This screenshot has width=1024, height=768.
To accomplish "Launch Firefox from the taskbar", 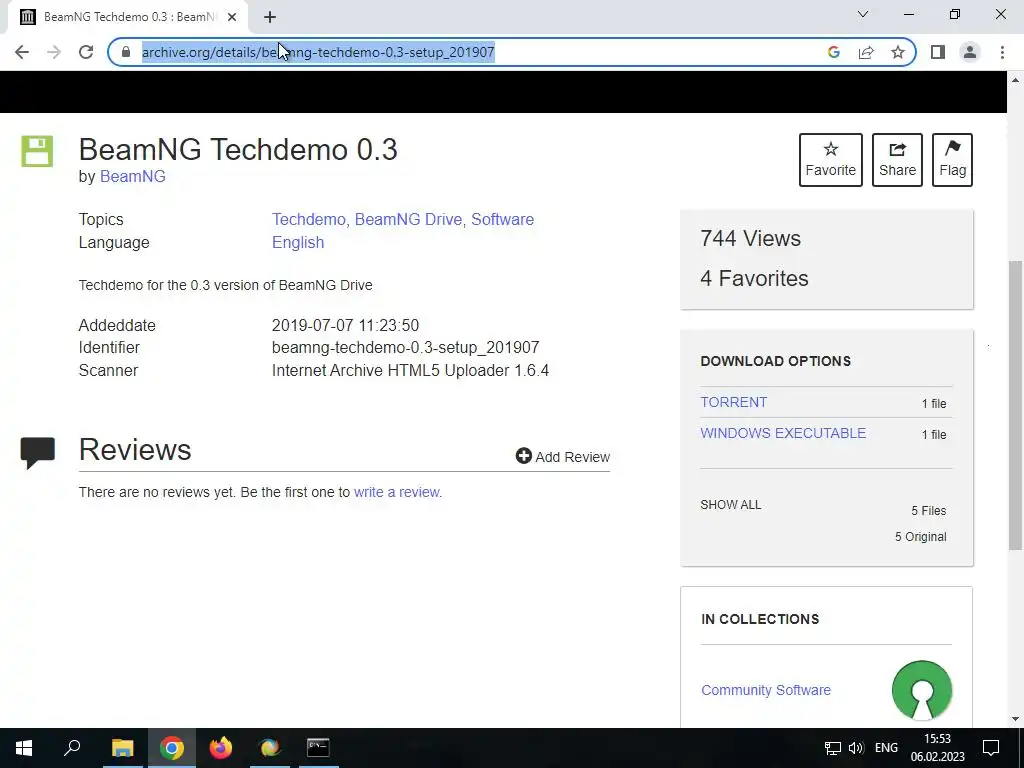I will click(x=221, y=748).
